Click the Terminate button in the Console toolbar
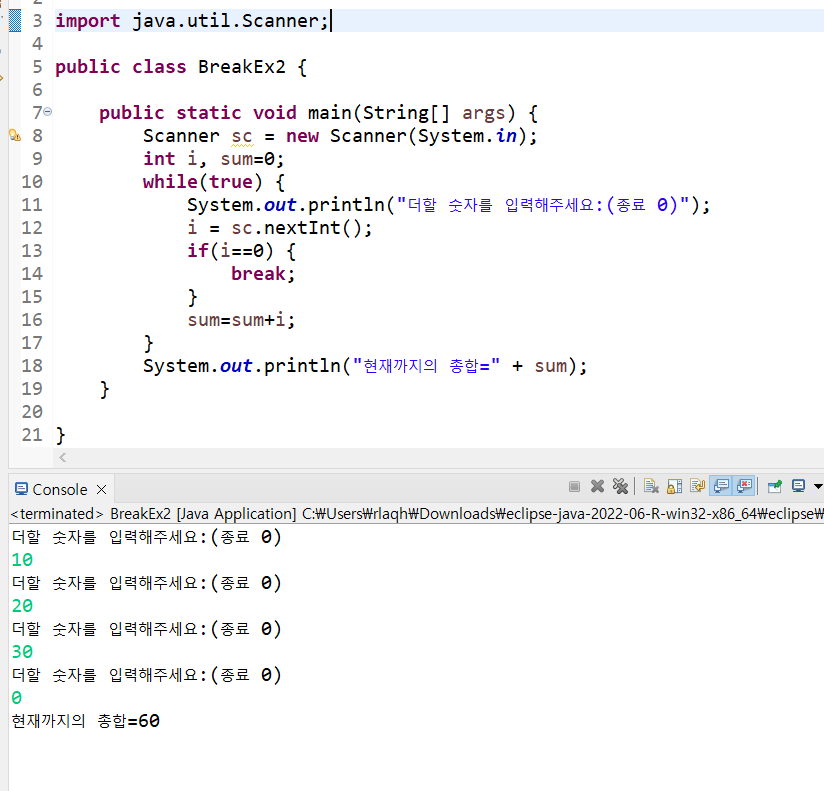 coord(574,487)
